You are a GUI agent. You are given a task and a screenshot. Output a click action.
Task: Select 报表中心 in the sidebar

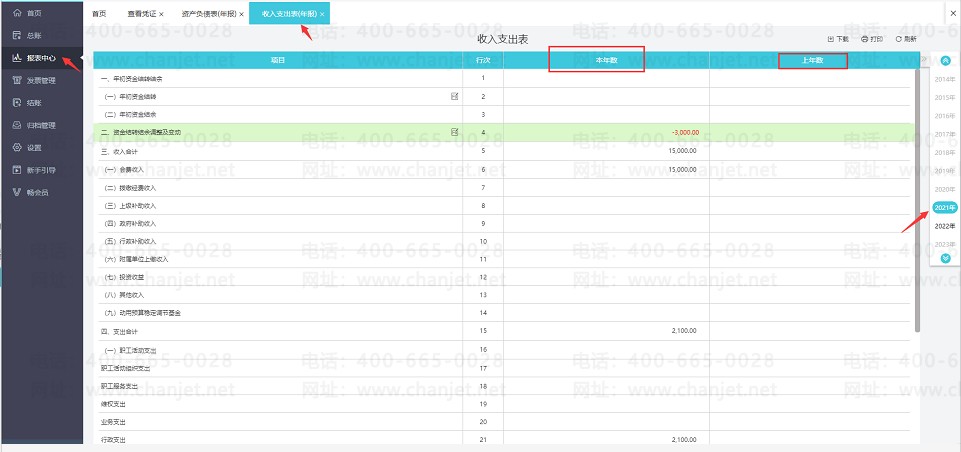38,57
